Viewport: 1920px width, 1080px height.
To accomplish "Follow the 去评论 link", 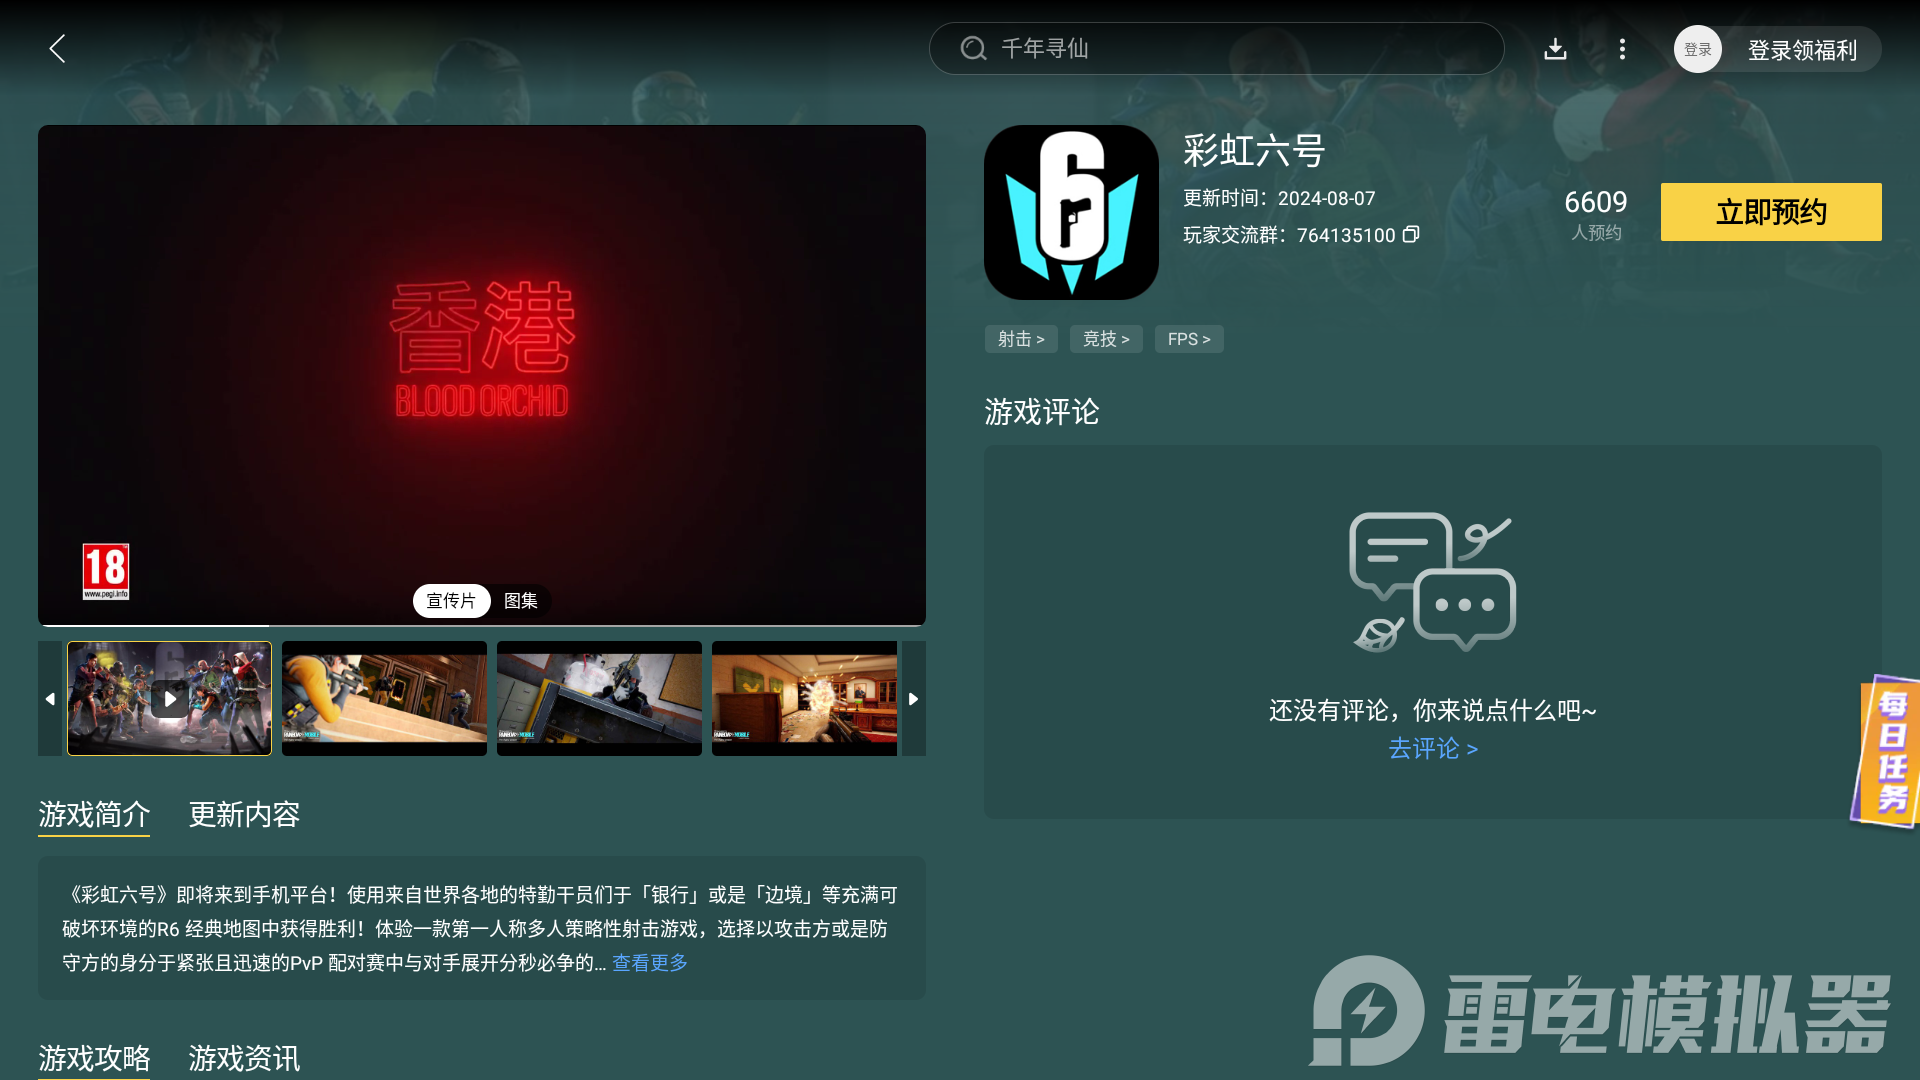I will tap(1432, 749).
